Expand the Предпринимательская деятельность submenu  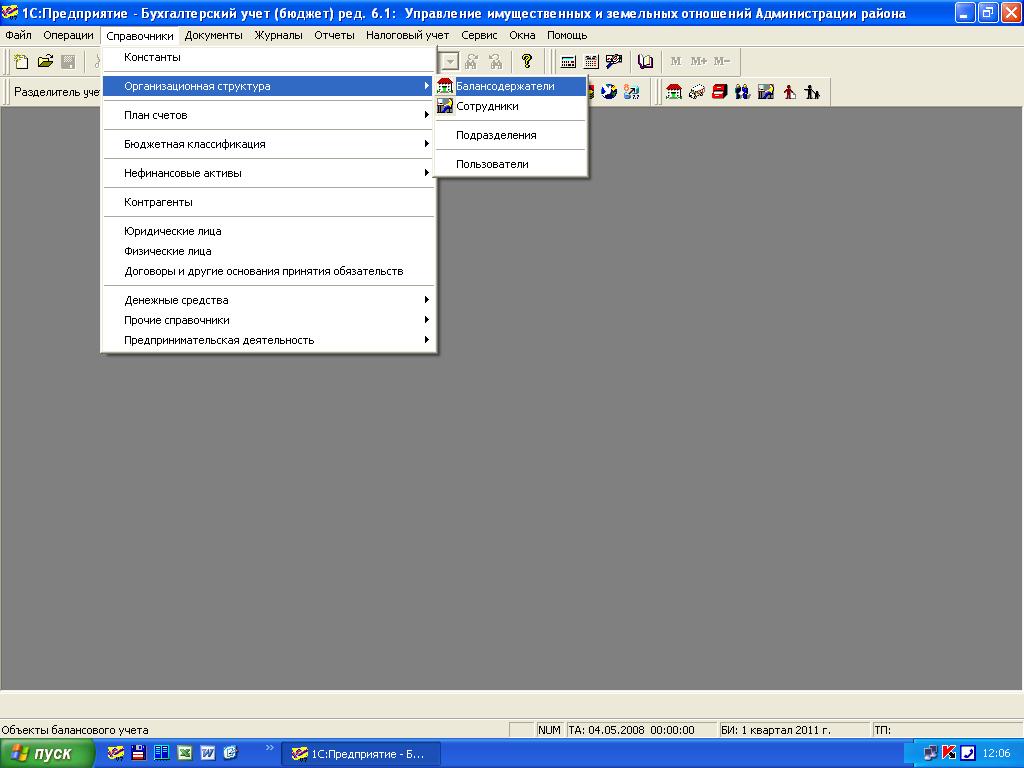click(x=268, y=340)
